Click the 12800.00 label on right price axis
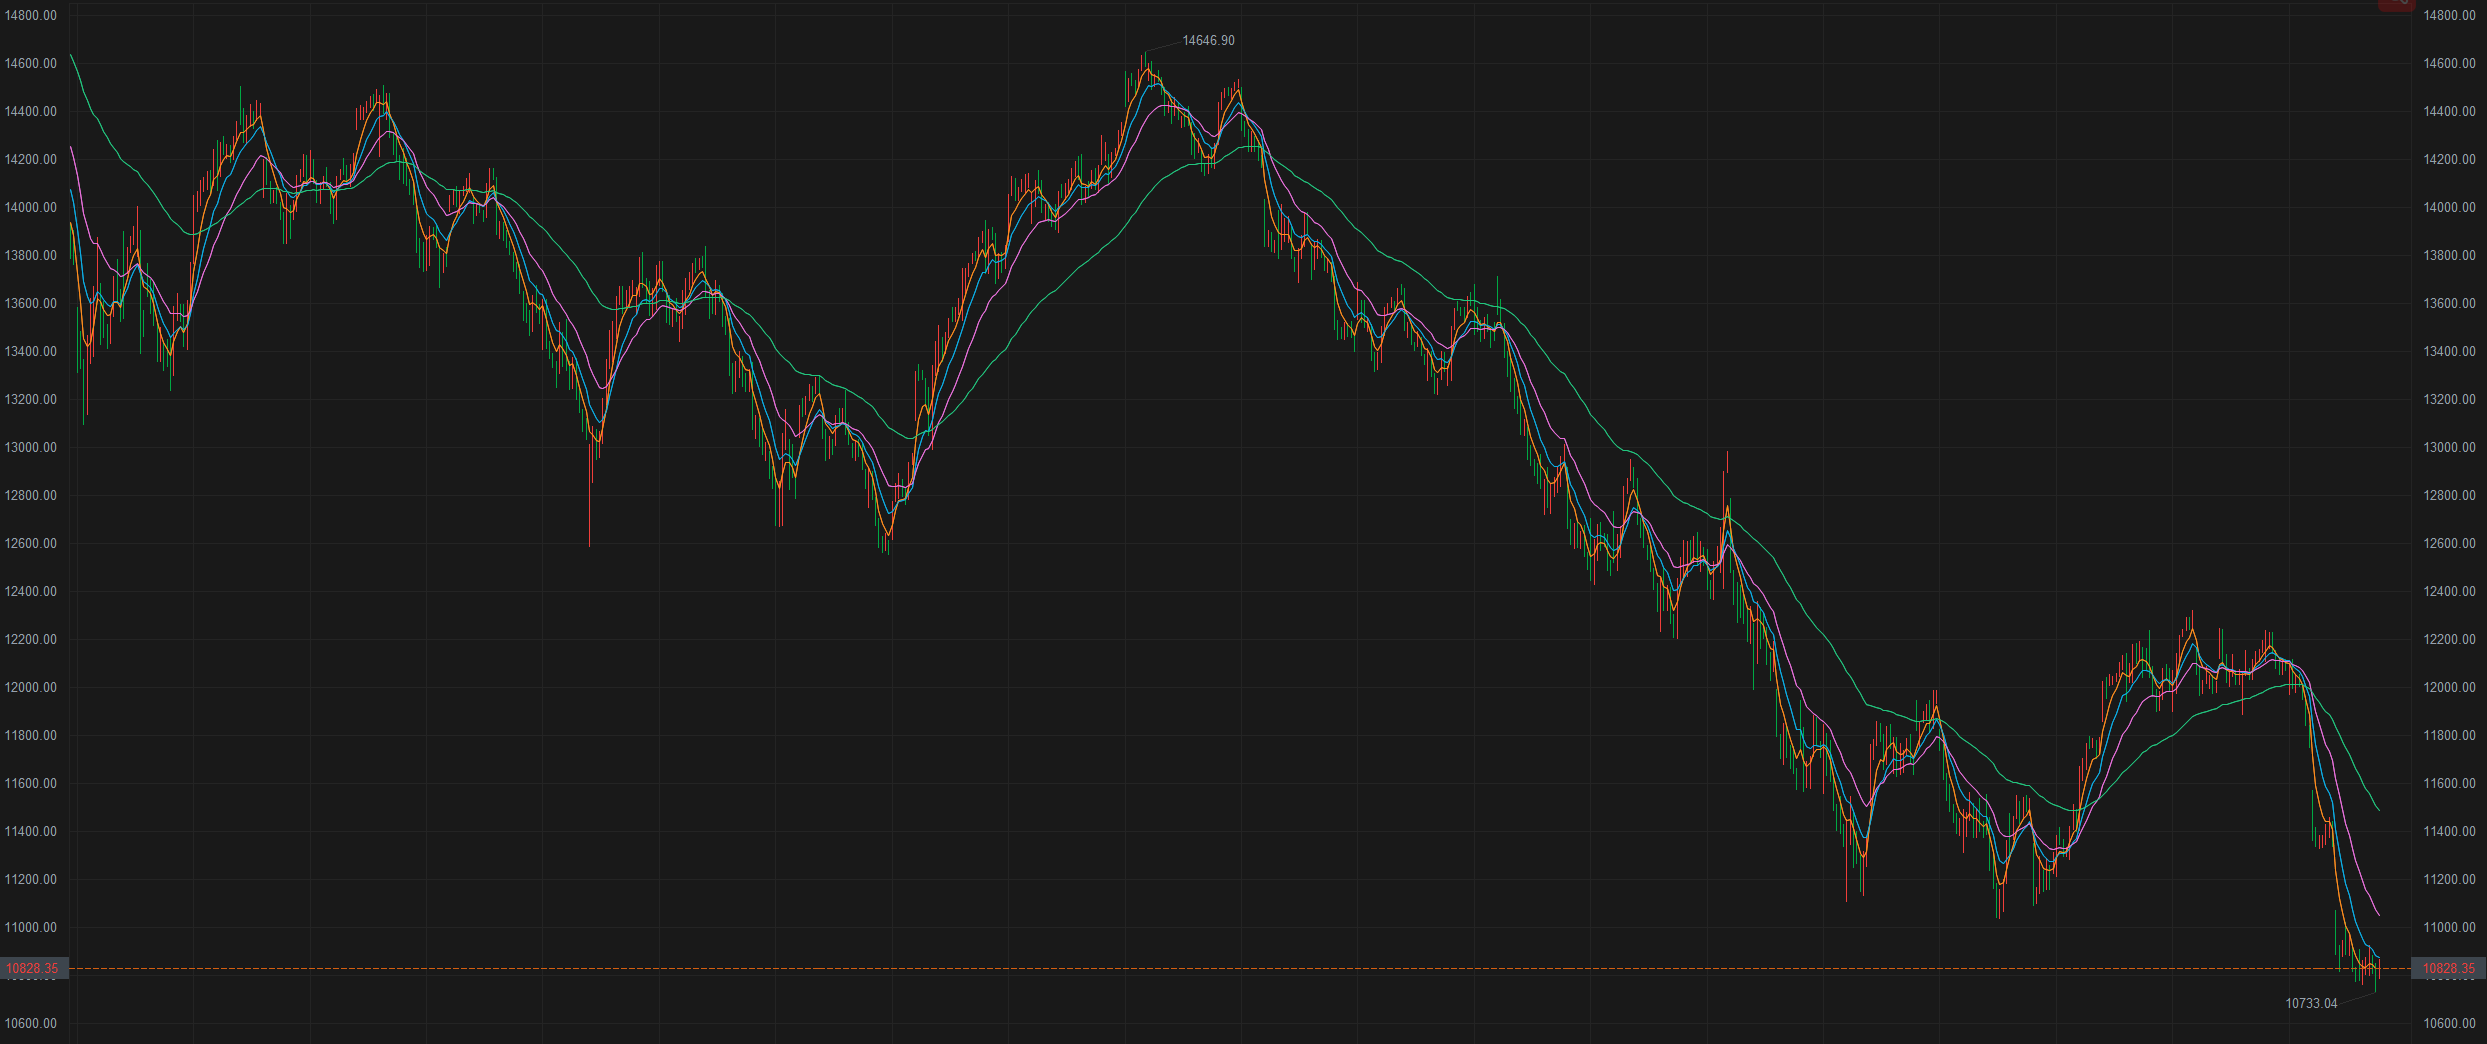This screenshot has width=2487, height=1044. (x=2449, y=495)
